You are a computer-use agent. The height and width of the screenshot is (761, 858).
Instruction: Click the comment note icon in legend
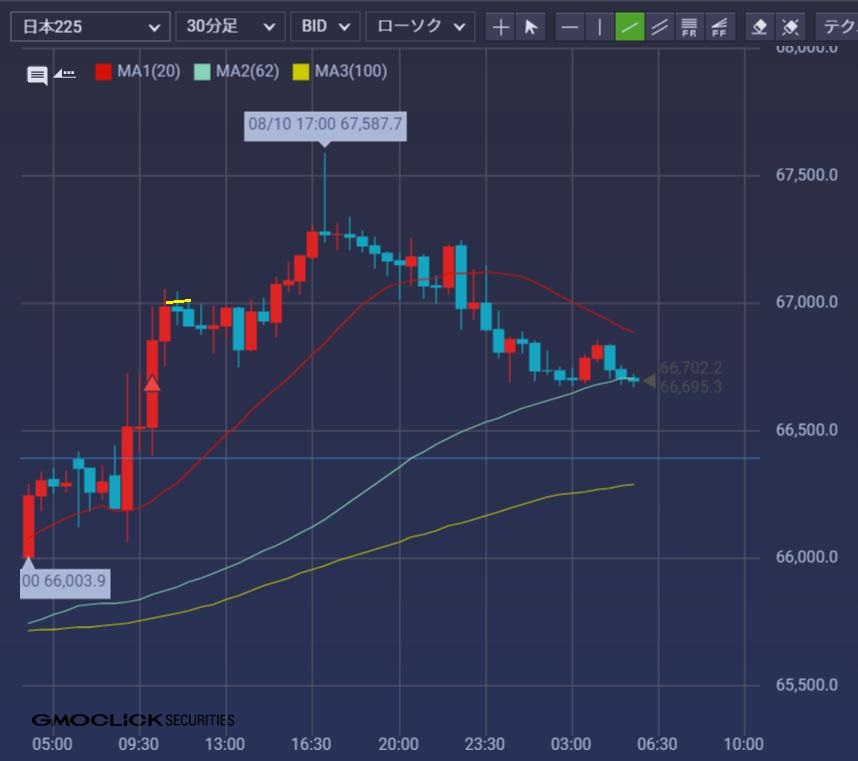coord(37,75)
